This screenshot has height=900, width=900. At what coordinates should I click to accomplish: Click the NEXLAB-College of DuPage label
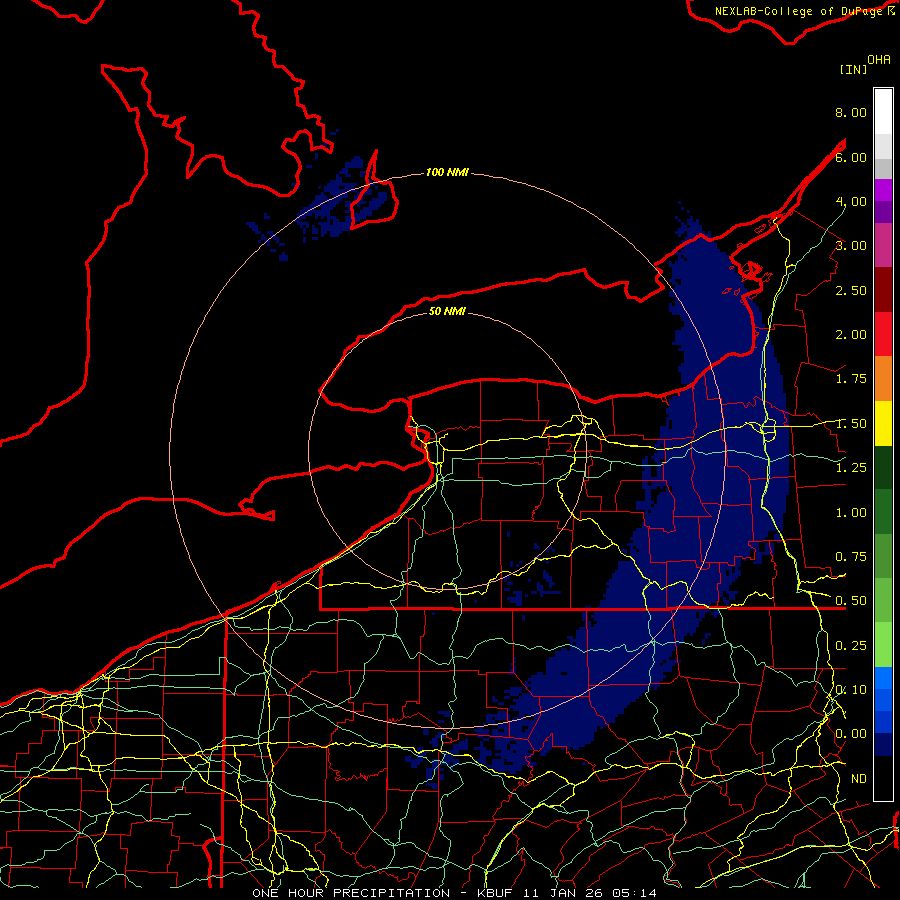[799, 11]
